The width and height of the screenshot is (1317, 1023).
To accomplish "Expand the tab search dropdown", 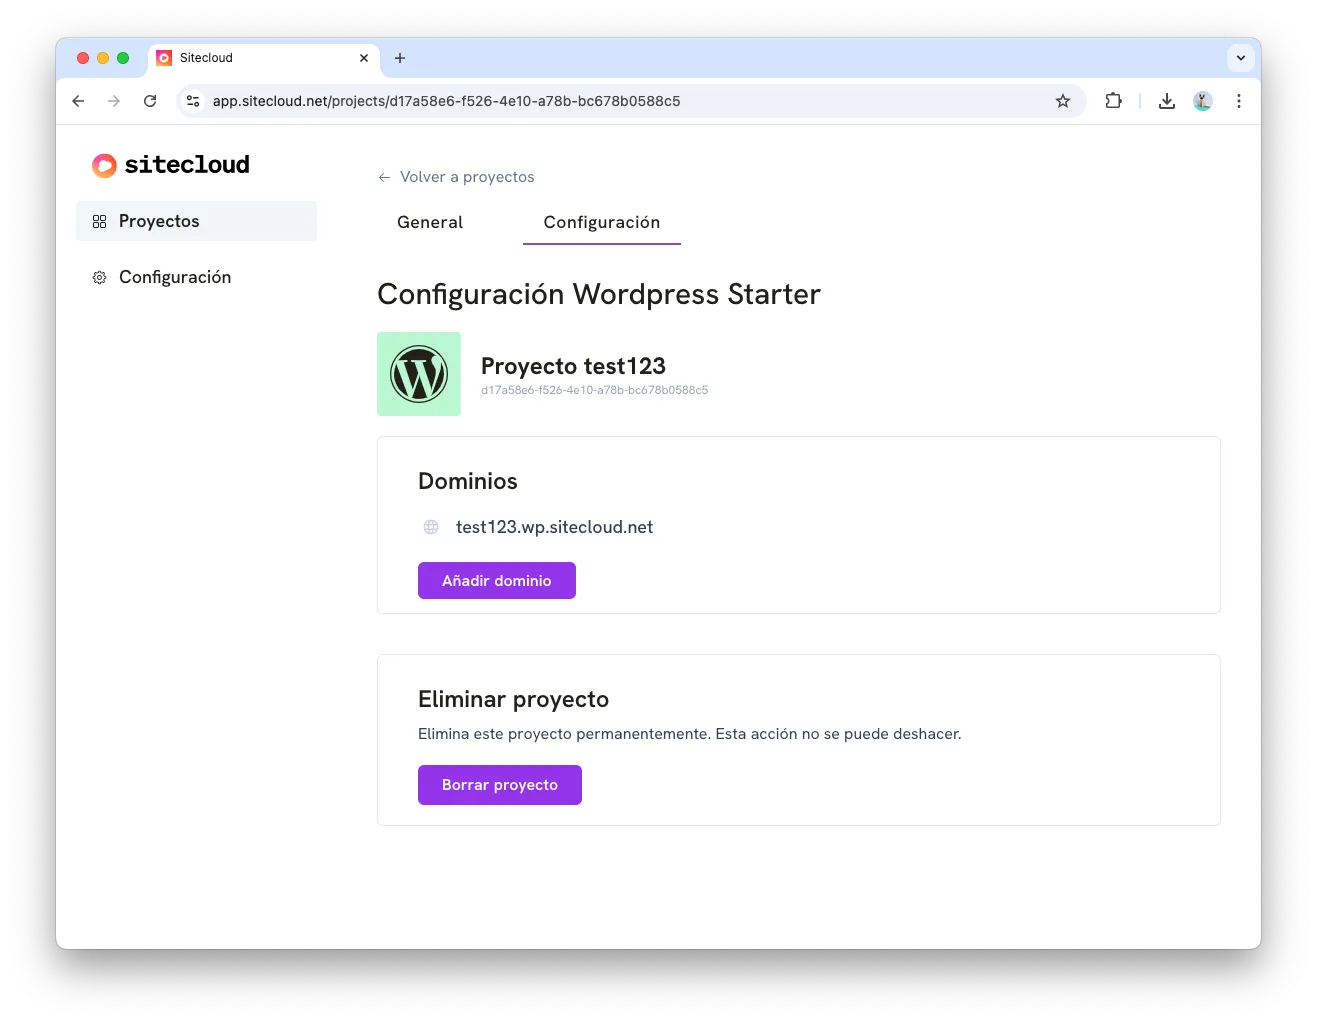I will (1241, 58).
